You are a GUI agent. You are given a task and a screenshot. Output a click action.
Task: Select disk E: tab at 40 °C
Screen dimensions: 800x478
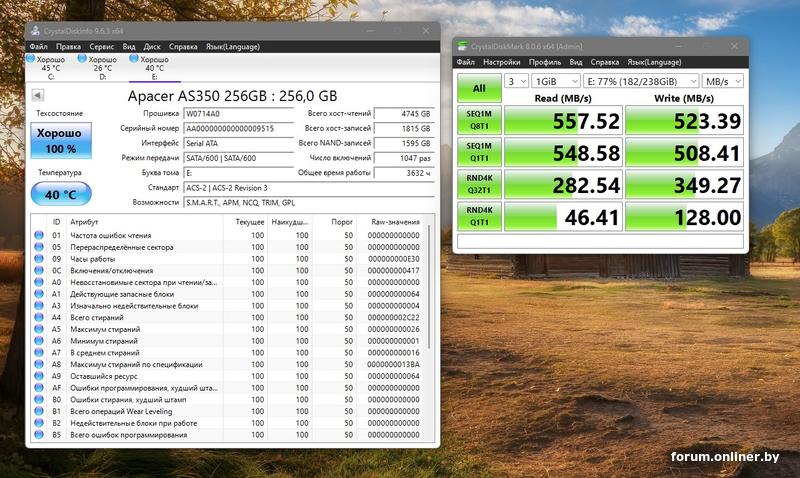coord(155,68)
